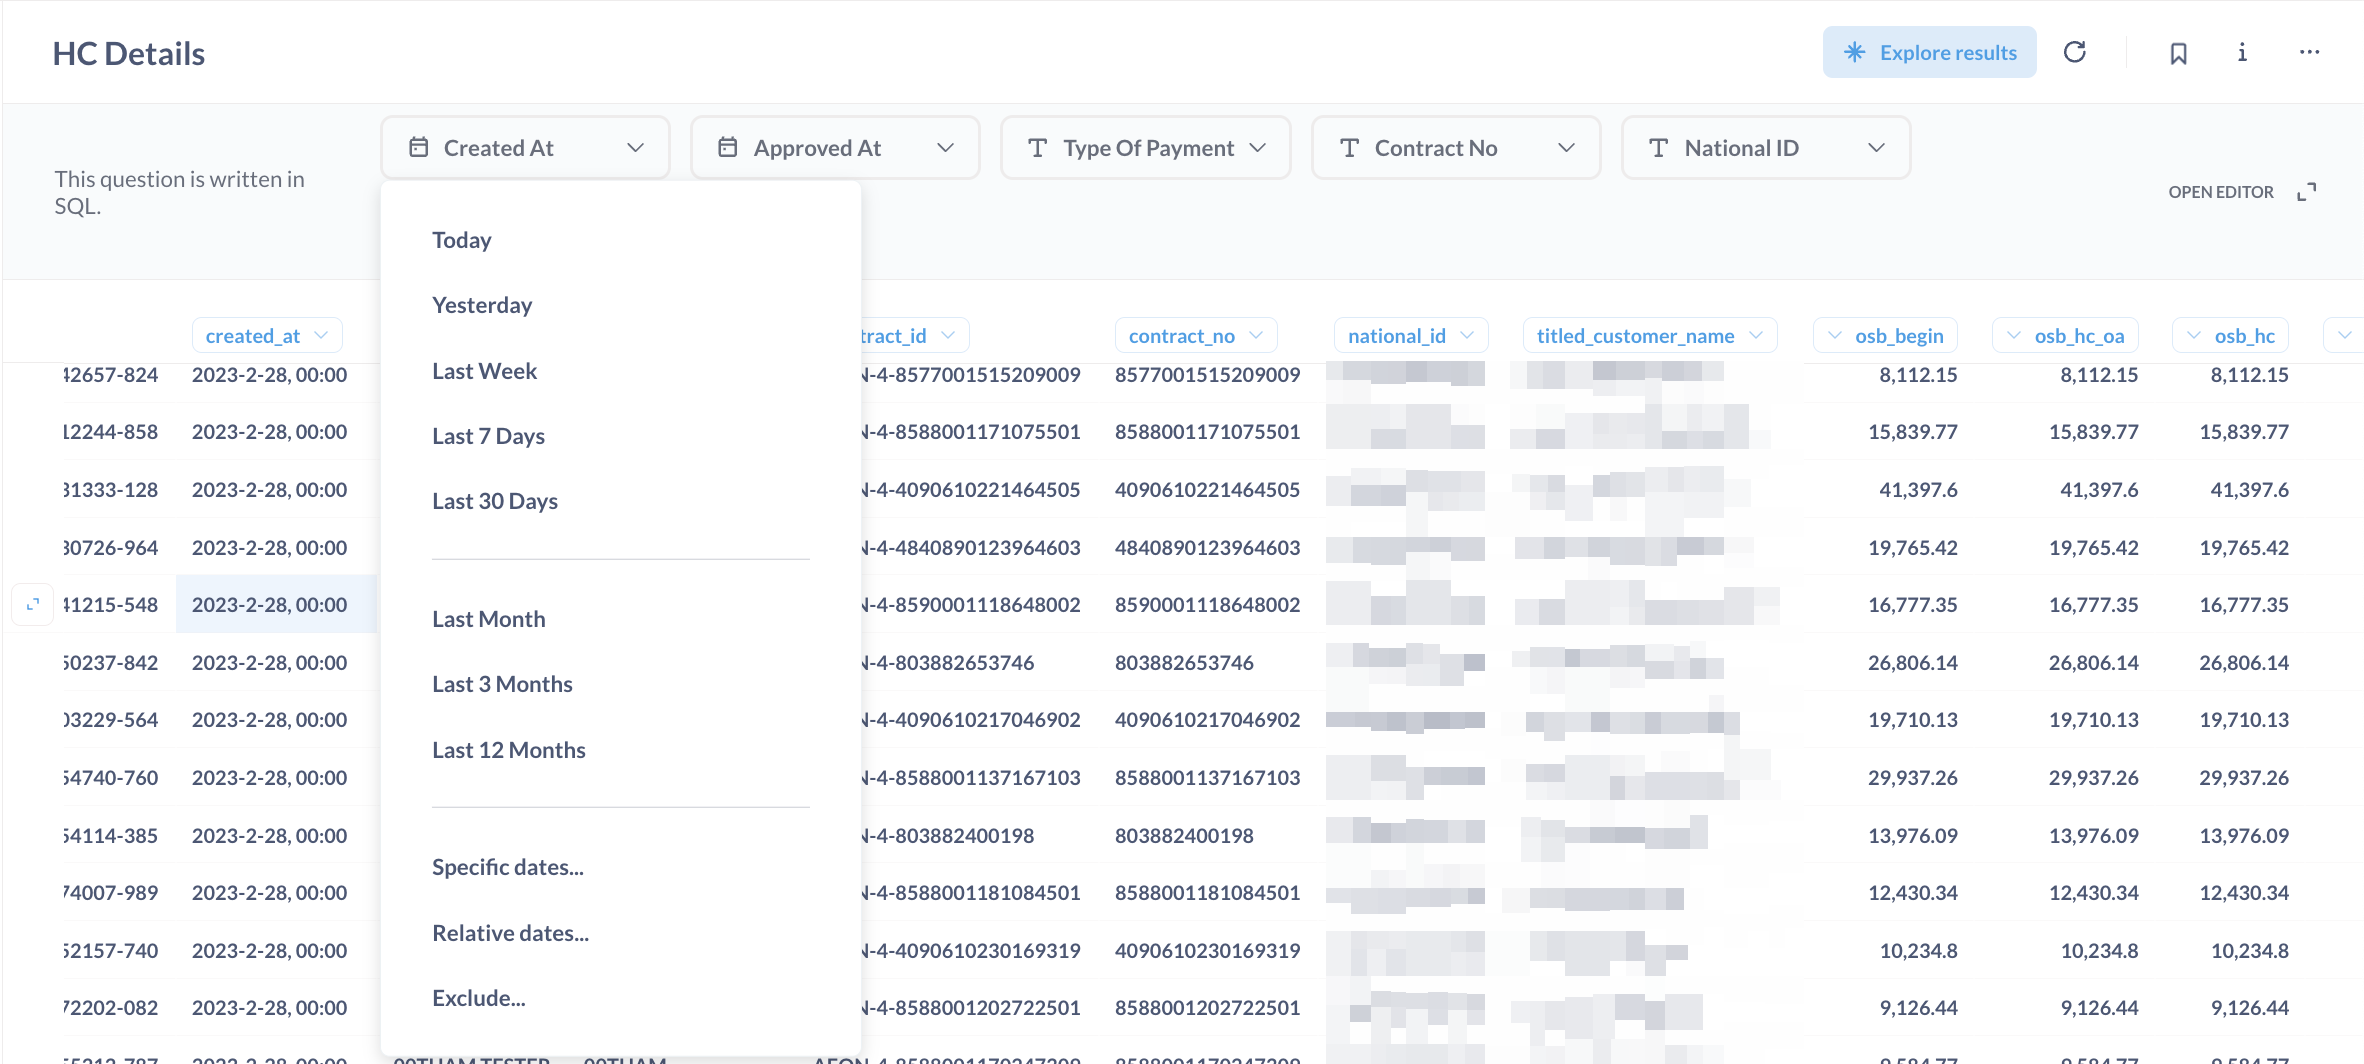This screenshot has width=2364, height=1064.
Task: Click osb_begin value 8,112.15
Action: (x=1918, y=375)
